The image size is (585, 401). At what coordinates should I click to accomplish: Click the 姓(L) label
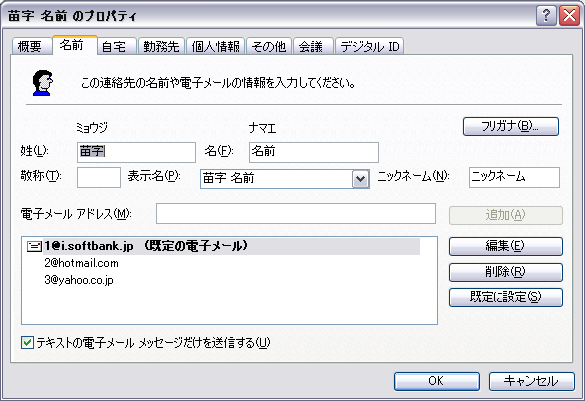[34, 151]
